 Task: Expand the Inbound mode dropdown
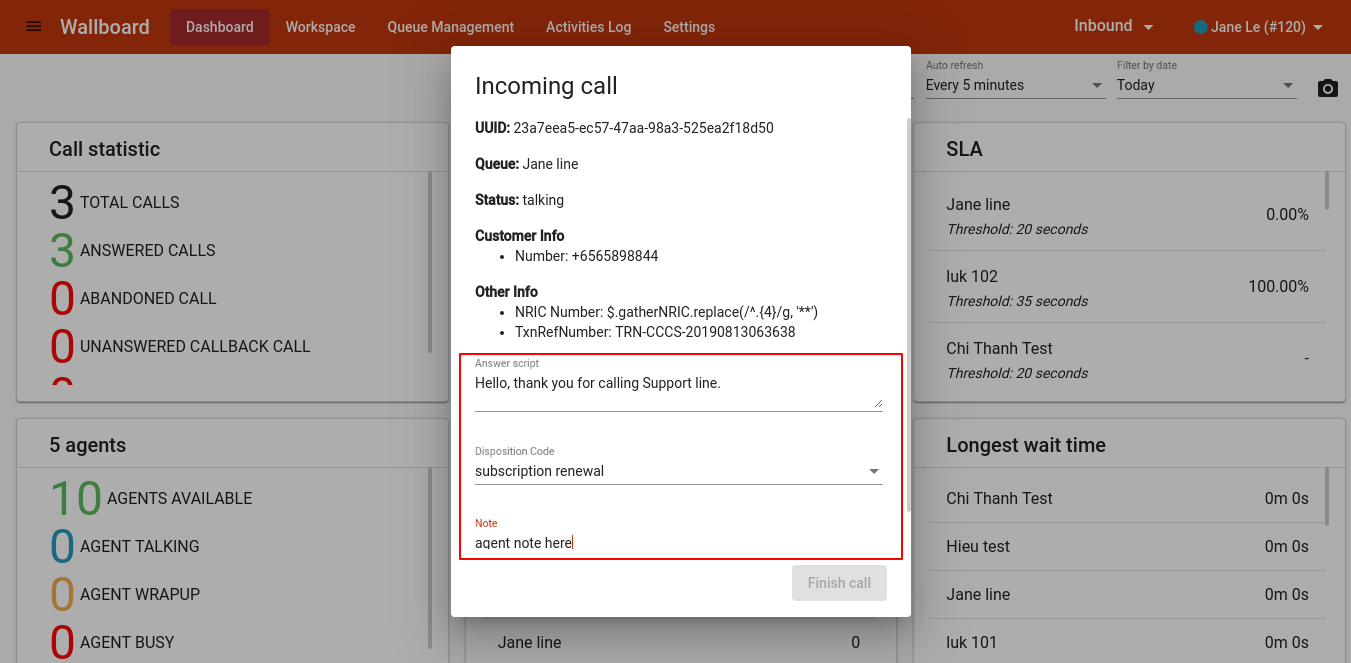(x=1113, y=26)
